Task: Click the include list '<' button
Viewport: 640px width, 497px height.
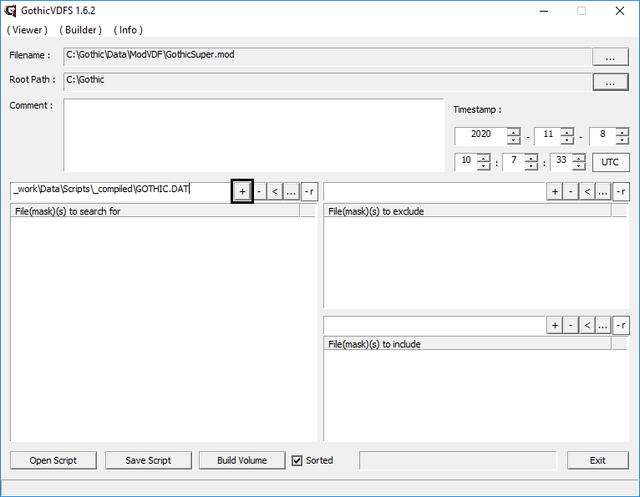Action: pyautogui.click(x=587, y=325)
